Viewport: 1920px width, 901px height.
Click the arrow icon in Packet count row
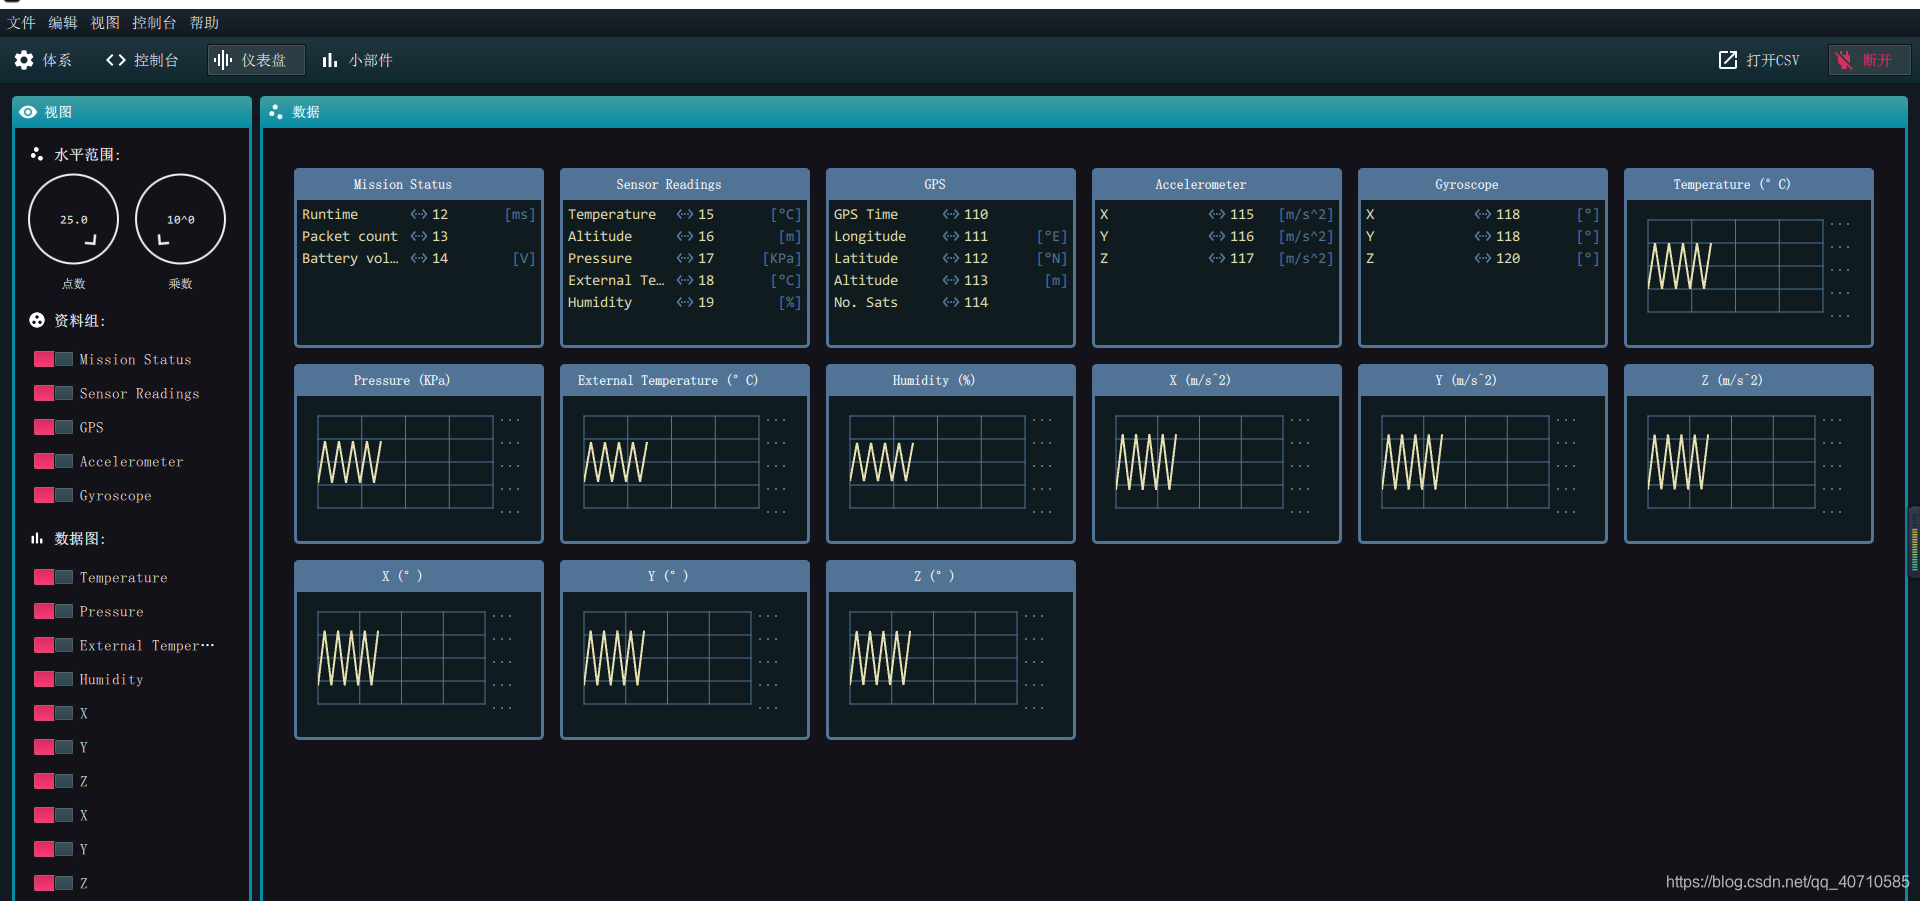419,236
